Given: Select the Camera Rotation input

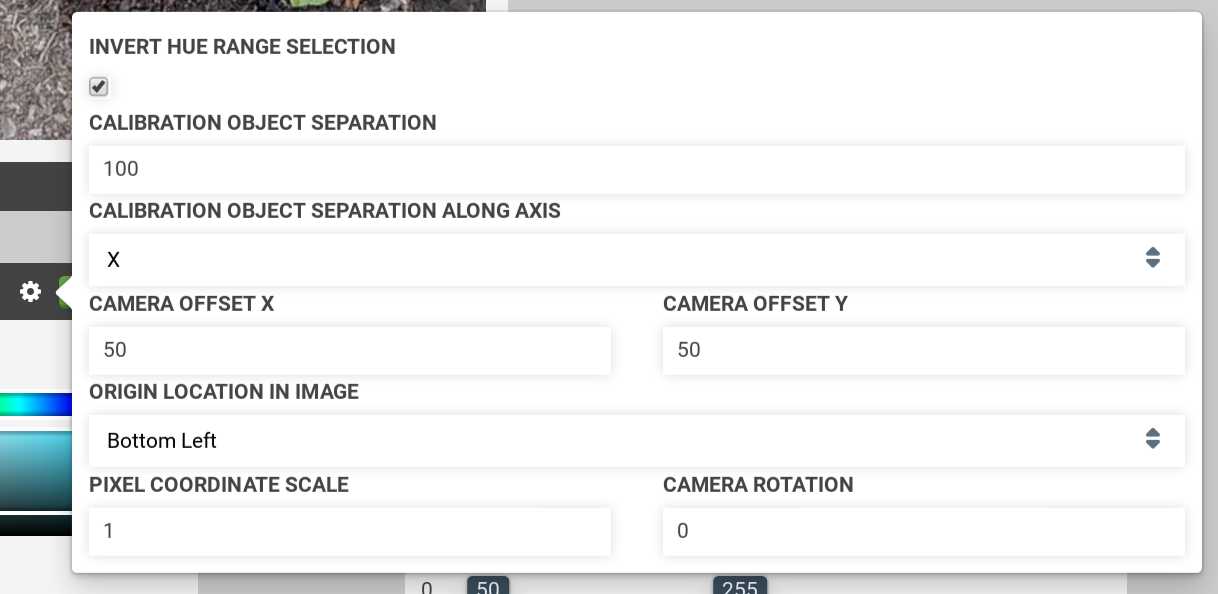Looking at the screenshot, I should point(923,531).
